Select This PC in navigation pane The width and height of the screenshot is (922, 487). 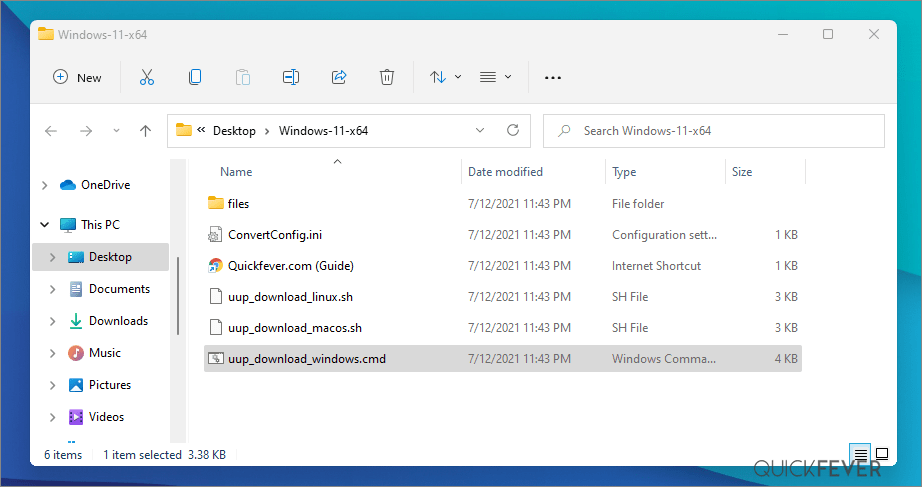click(x=100, y=225)
